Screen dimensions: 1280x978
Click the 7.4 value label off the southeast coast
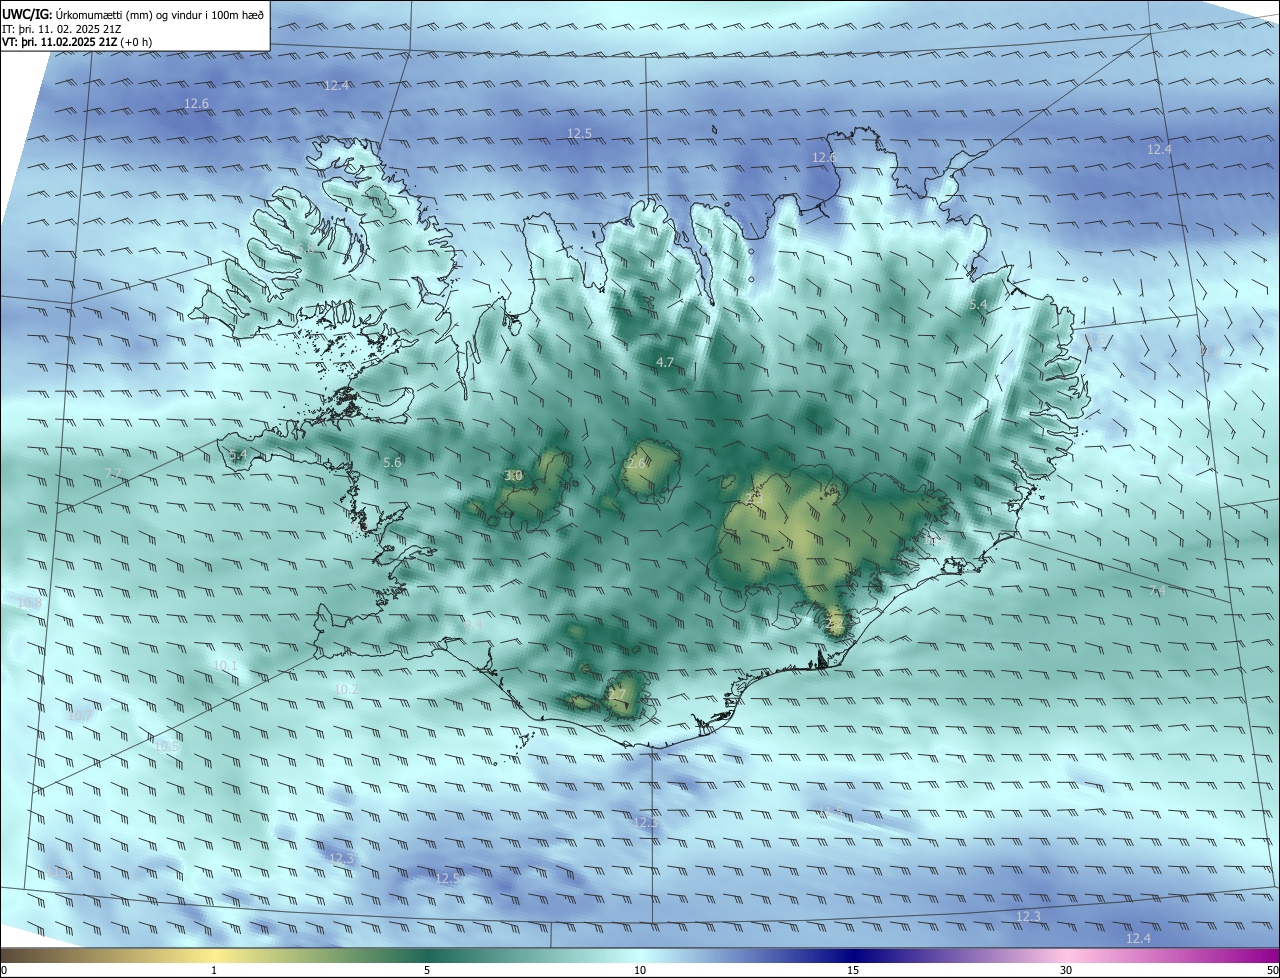(x=1159, y=591)
